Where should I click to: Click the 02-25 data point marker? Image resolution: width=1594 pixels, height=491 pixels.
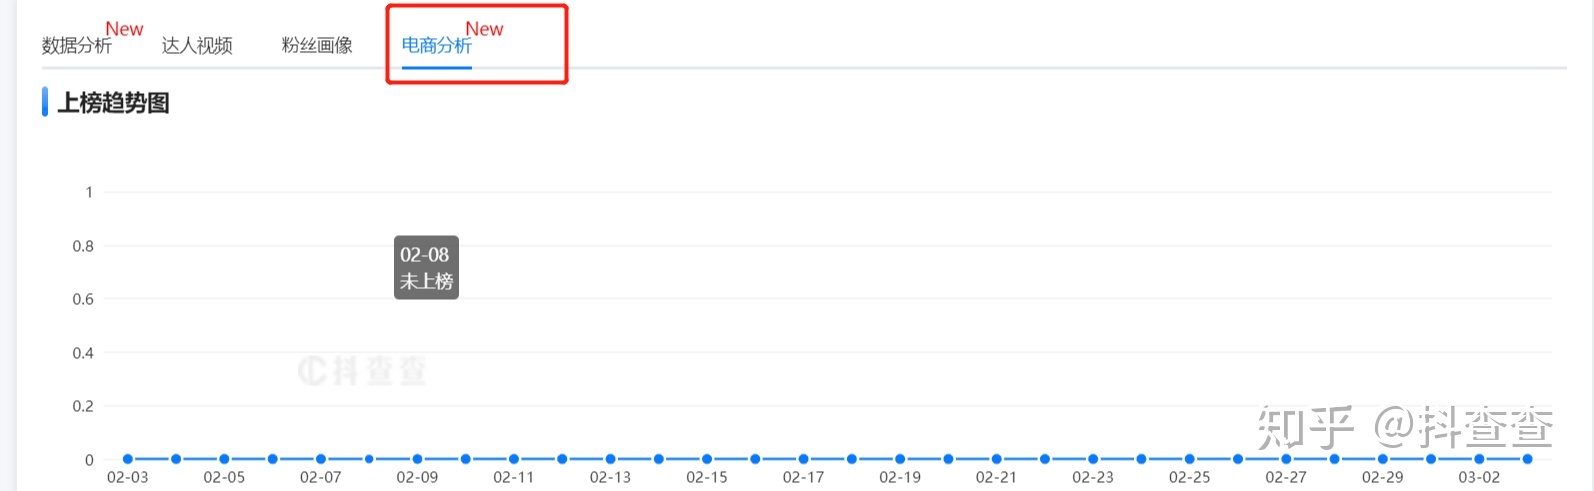click(x=1189, y=459)
